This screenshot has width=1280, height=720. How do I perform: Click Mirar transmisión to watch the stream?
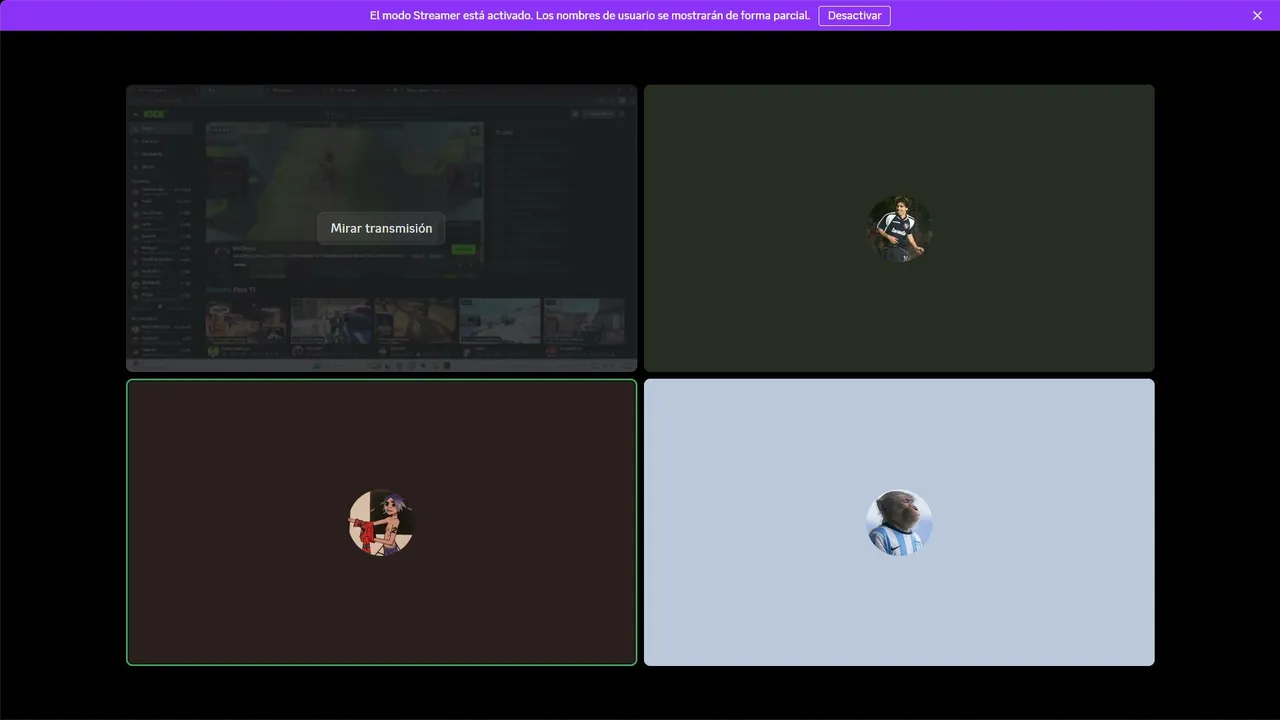click(381, 228)
